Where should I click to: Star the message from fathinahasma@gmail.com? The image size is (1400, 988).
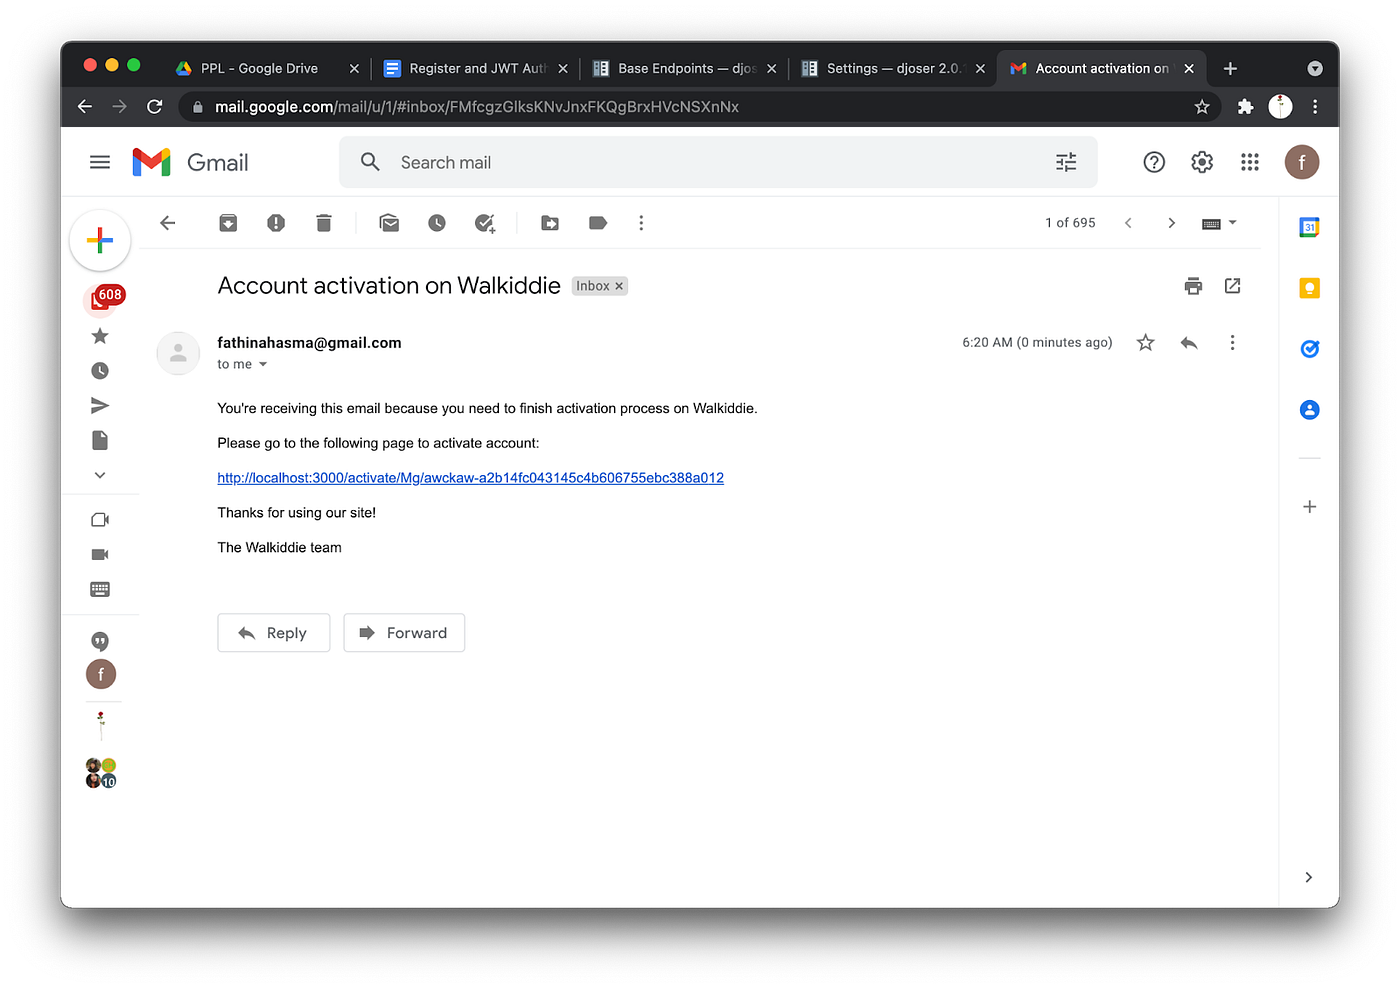pyautogui.click(x=1145, y=342)
